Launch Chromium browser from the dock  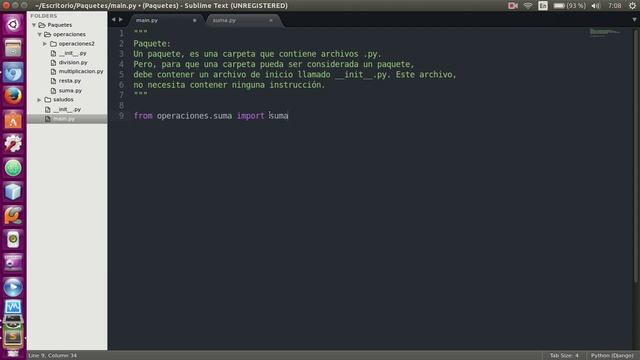pyautogui.click(x=13, y=72)
